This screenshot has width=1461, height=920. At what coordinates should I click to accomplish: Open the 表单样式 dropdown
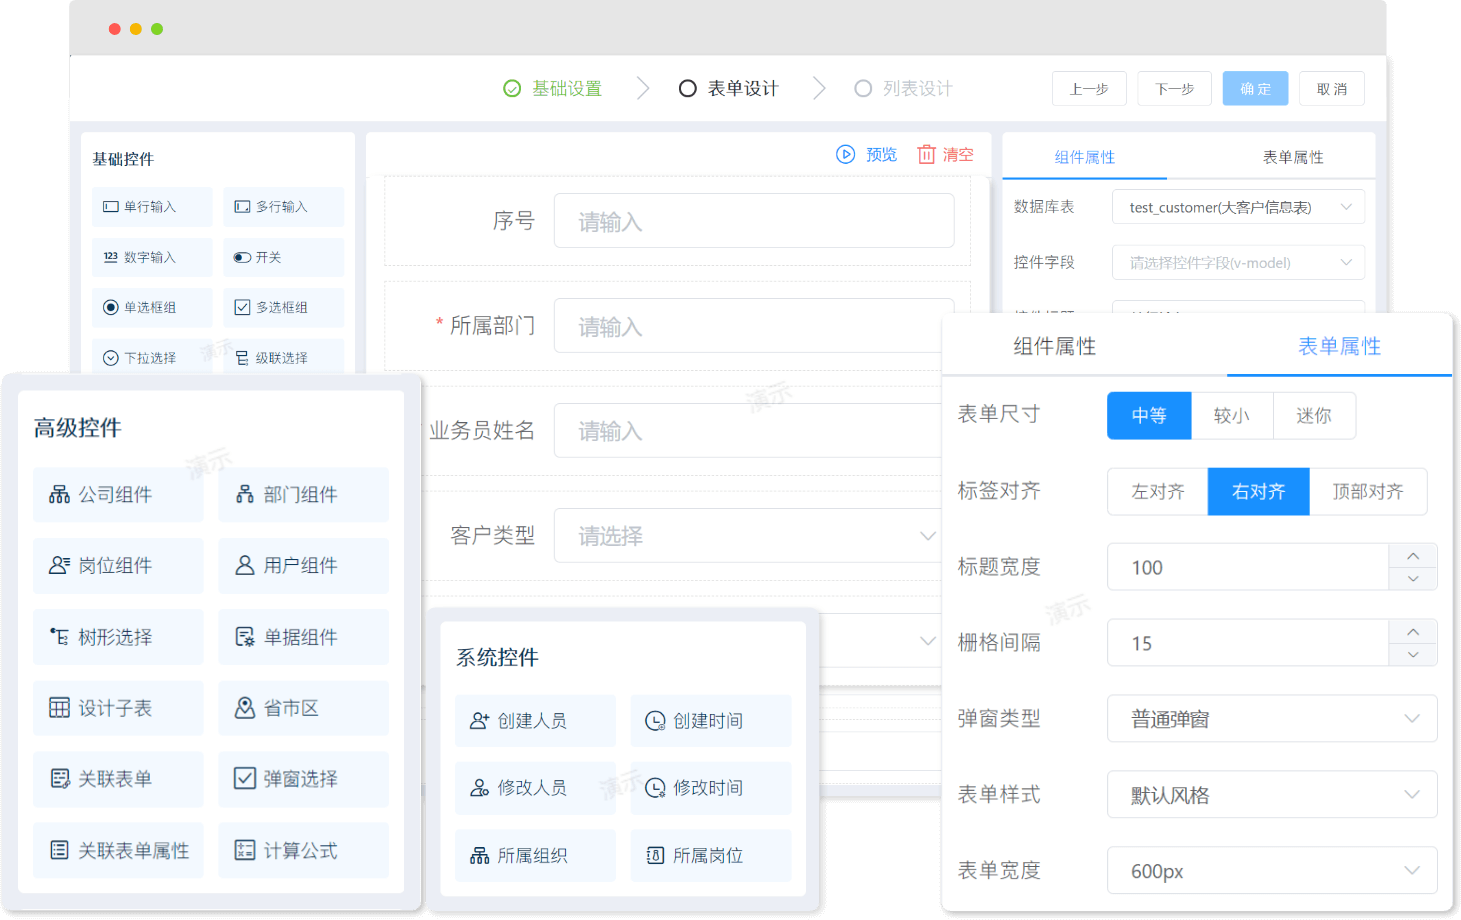point(1272,795)
